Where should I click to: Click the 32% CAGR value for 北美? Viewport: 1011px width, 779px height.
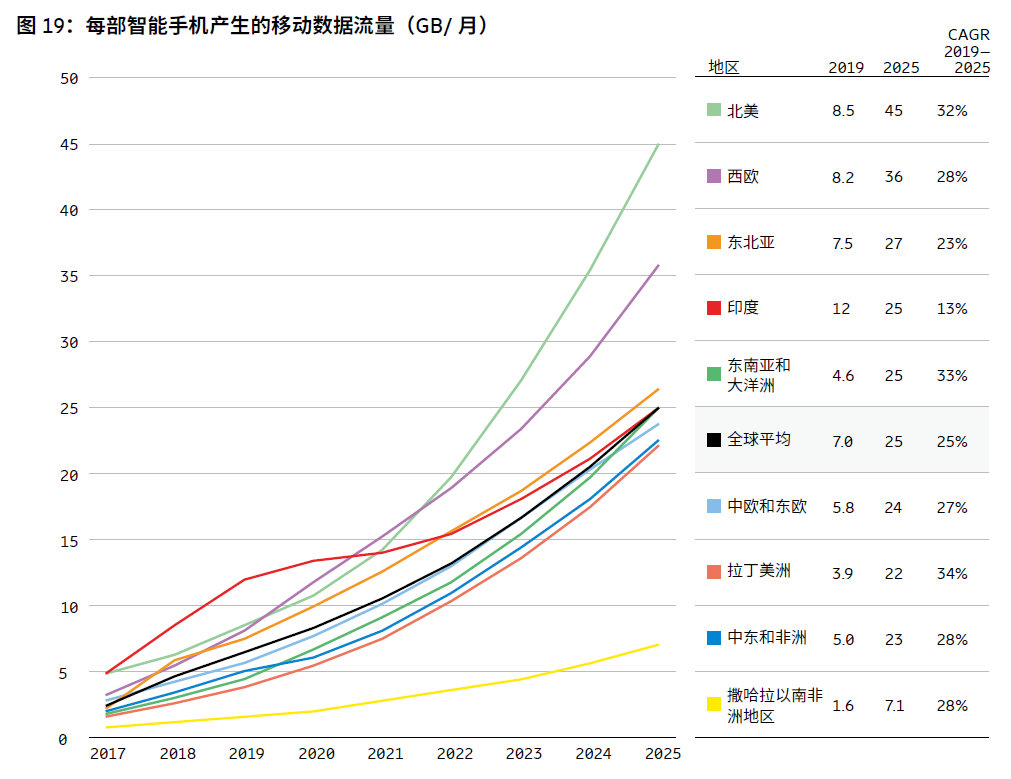[952, 111]
